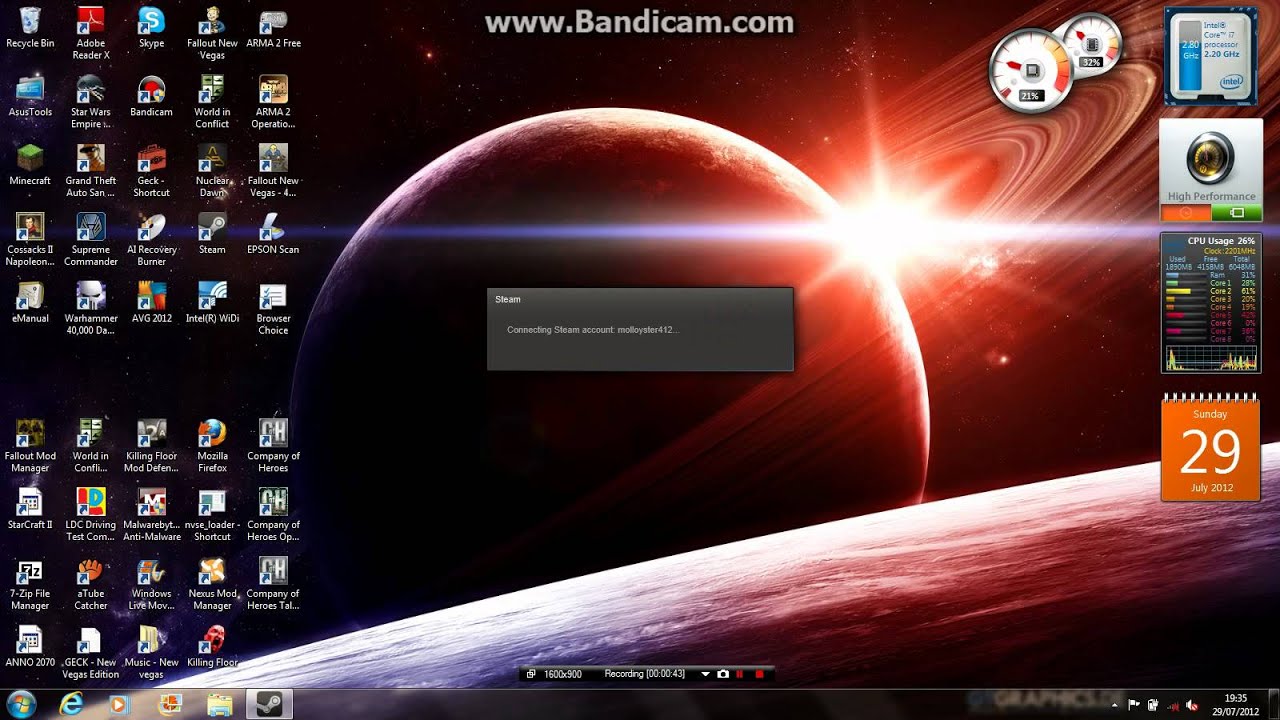
Task: Pause the Bandicam recording
Action: coord(741,674)
